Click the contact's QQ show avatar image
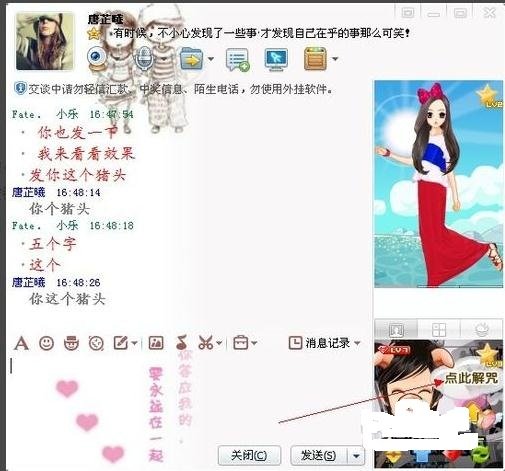Screen dimensions: 505x471 coord(439,184)
